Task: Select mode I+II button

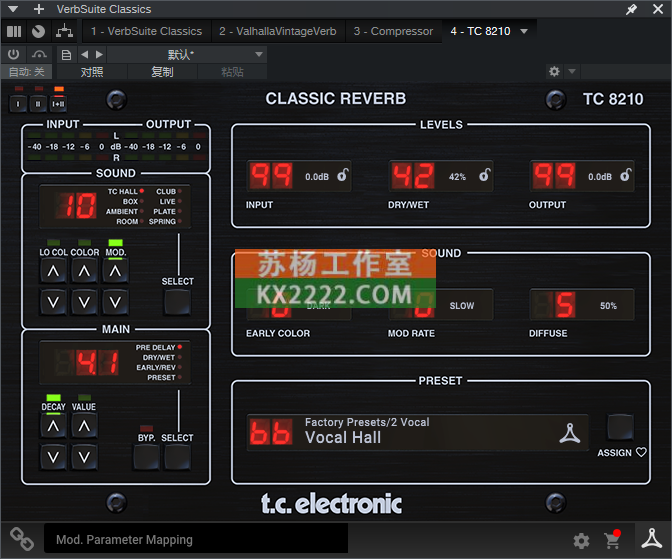Action: 58,104
